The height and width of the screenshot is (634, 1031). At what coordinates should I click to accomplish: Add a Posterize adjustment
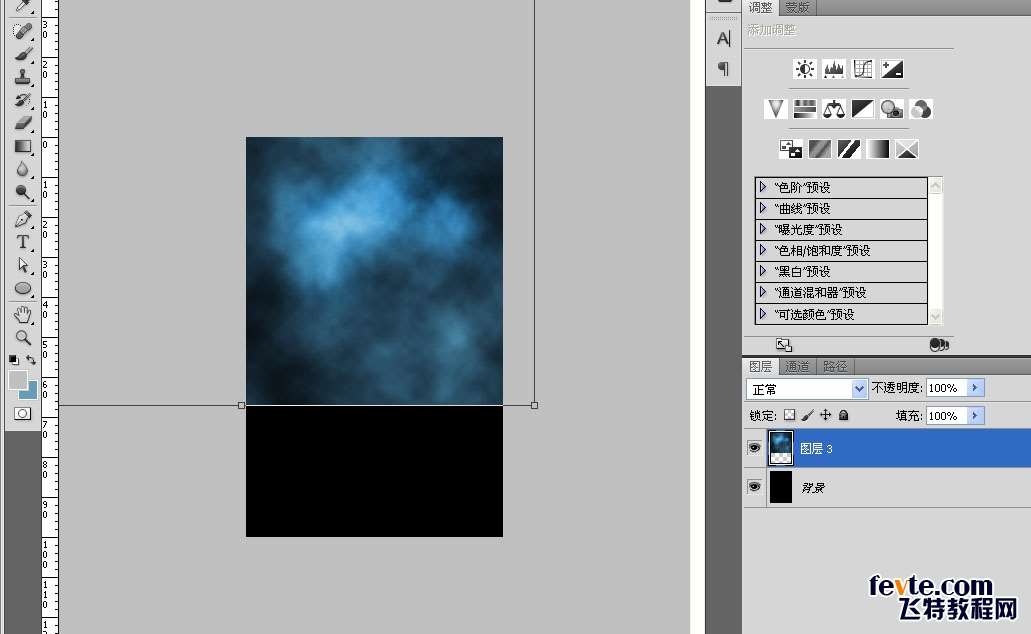pos(819,149)
